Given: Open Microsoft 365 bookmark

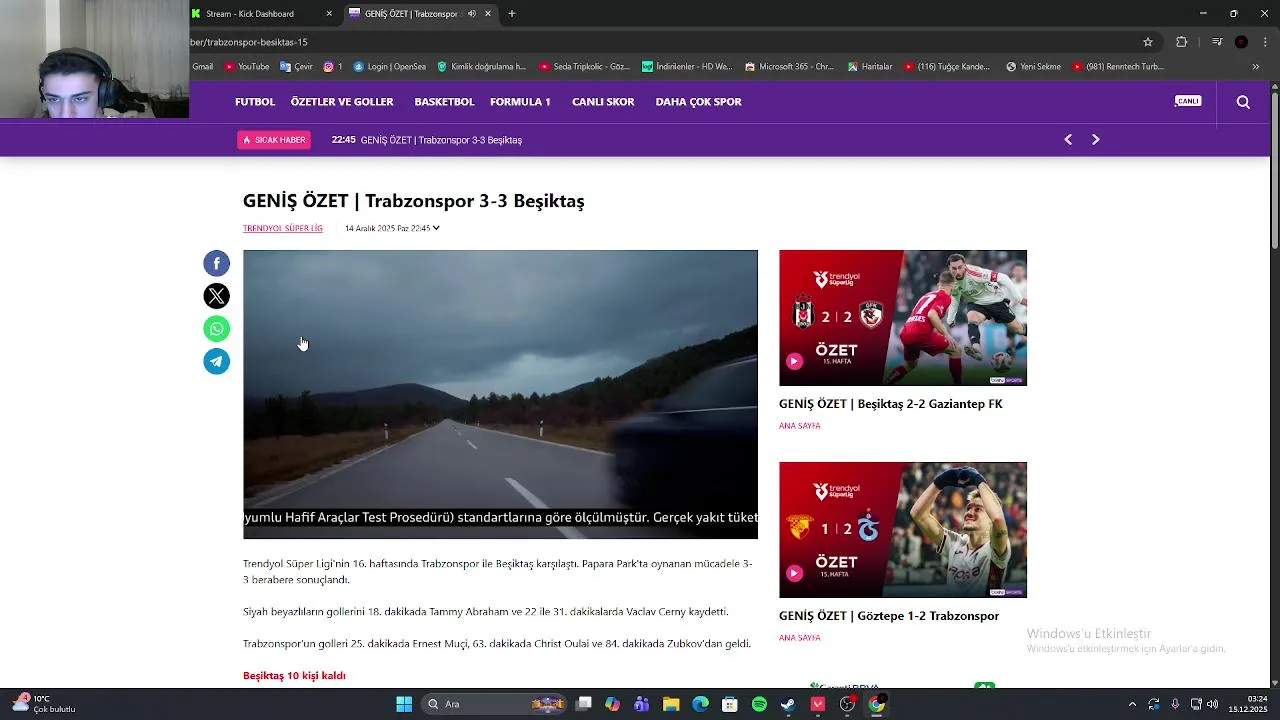Looking at the screenshot, I should pyautogui.click(x=789, y=67).
